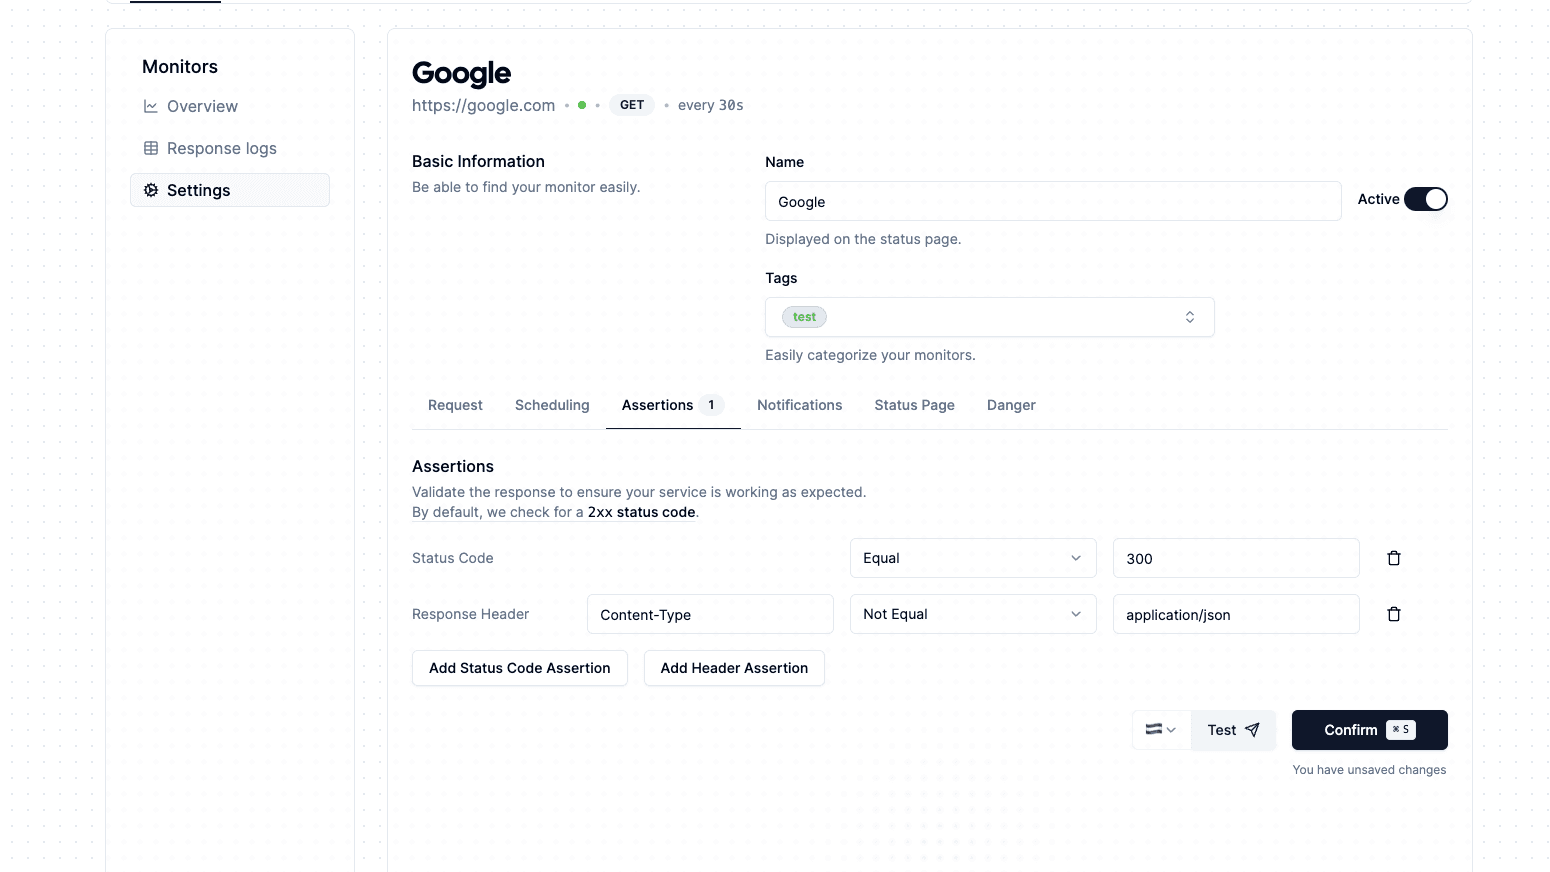Expand the Tags selector chevron

[x=1190, y=316]
